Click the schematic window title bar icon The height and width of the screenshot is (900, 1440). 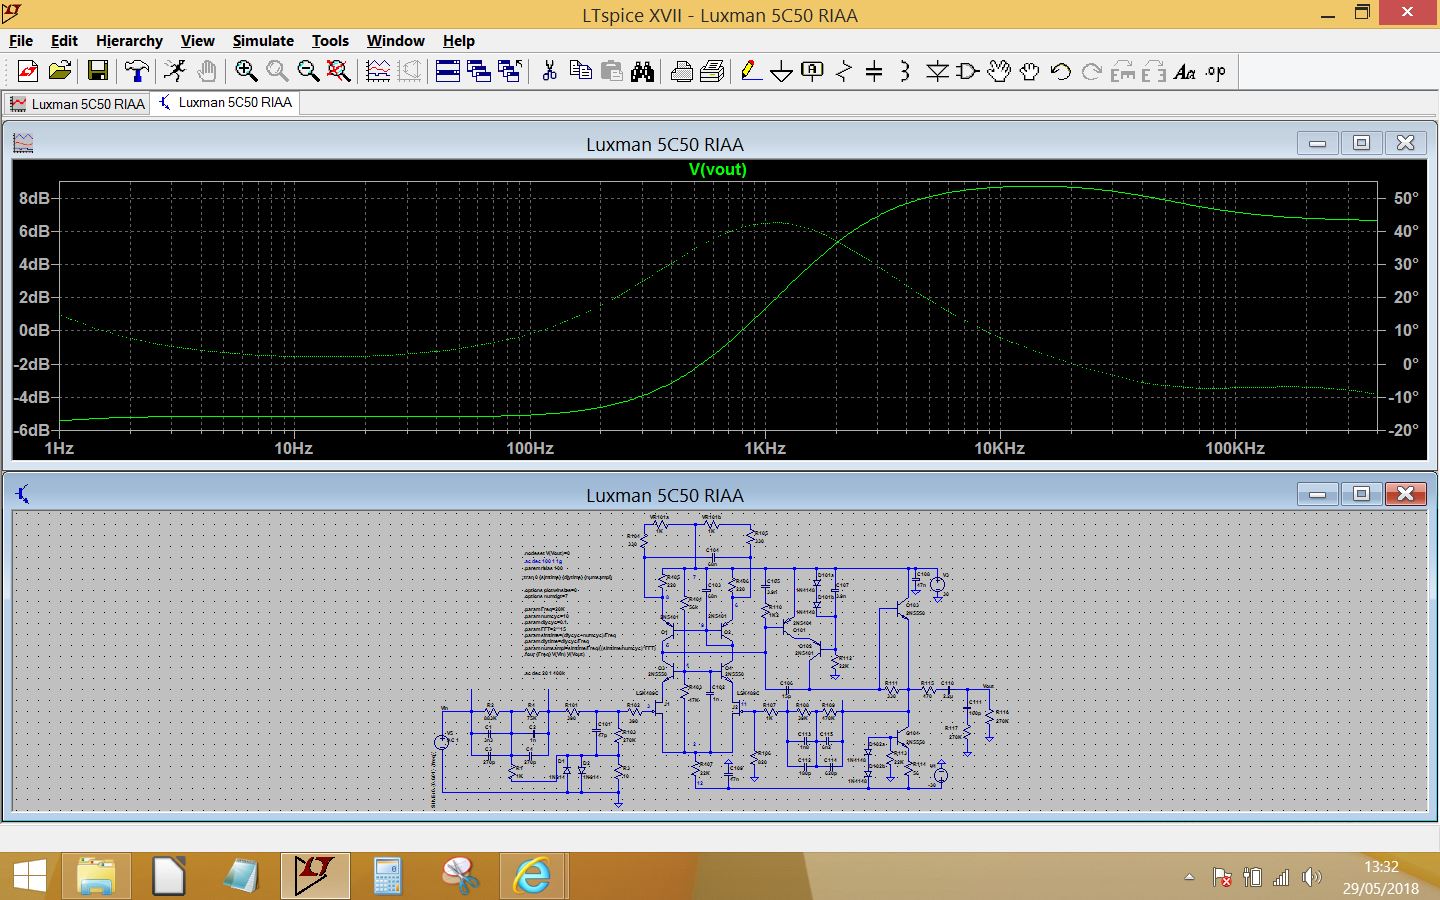coord(23,494)
